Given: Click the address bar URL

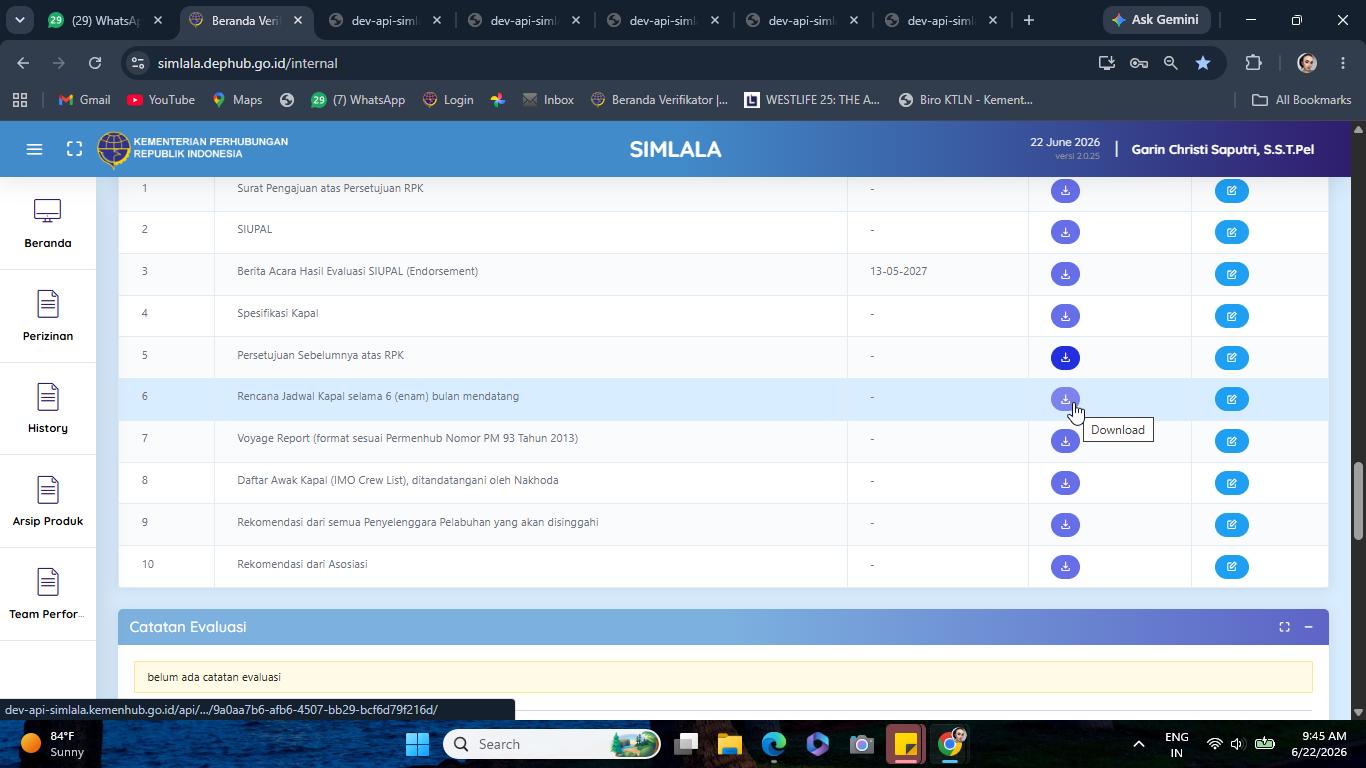Looking at the screenshot, I should click(247, 63).
